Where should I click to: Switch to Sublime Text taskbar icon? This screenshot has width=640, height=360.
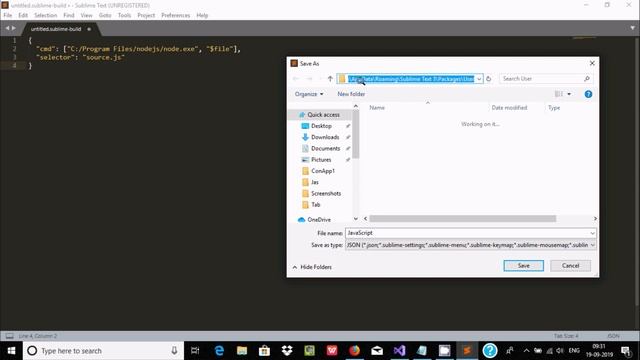(467, 351)
